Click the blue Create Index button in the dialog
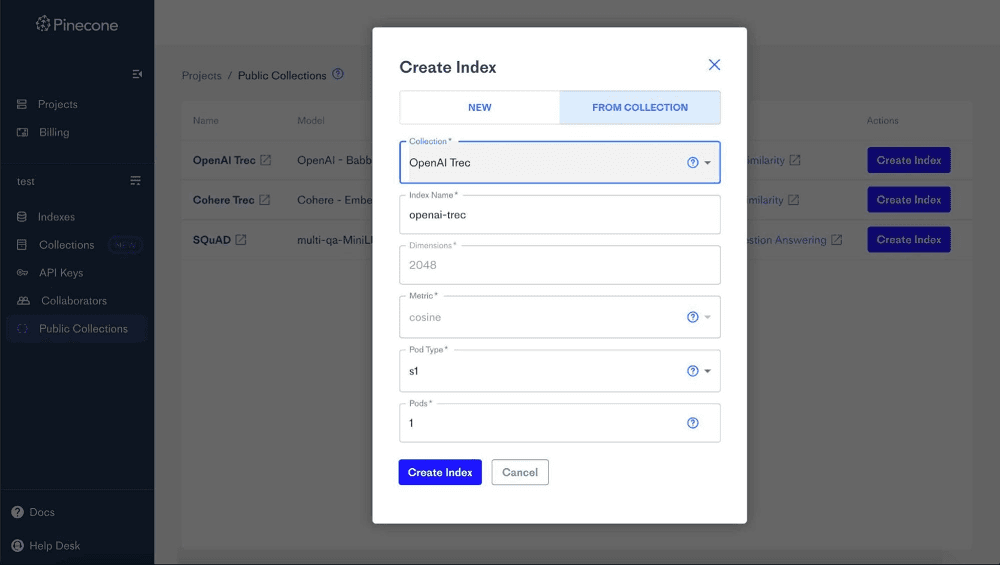Screen dimensions: 1000x565 [440, 473]
